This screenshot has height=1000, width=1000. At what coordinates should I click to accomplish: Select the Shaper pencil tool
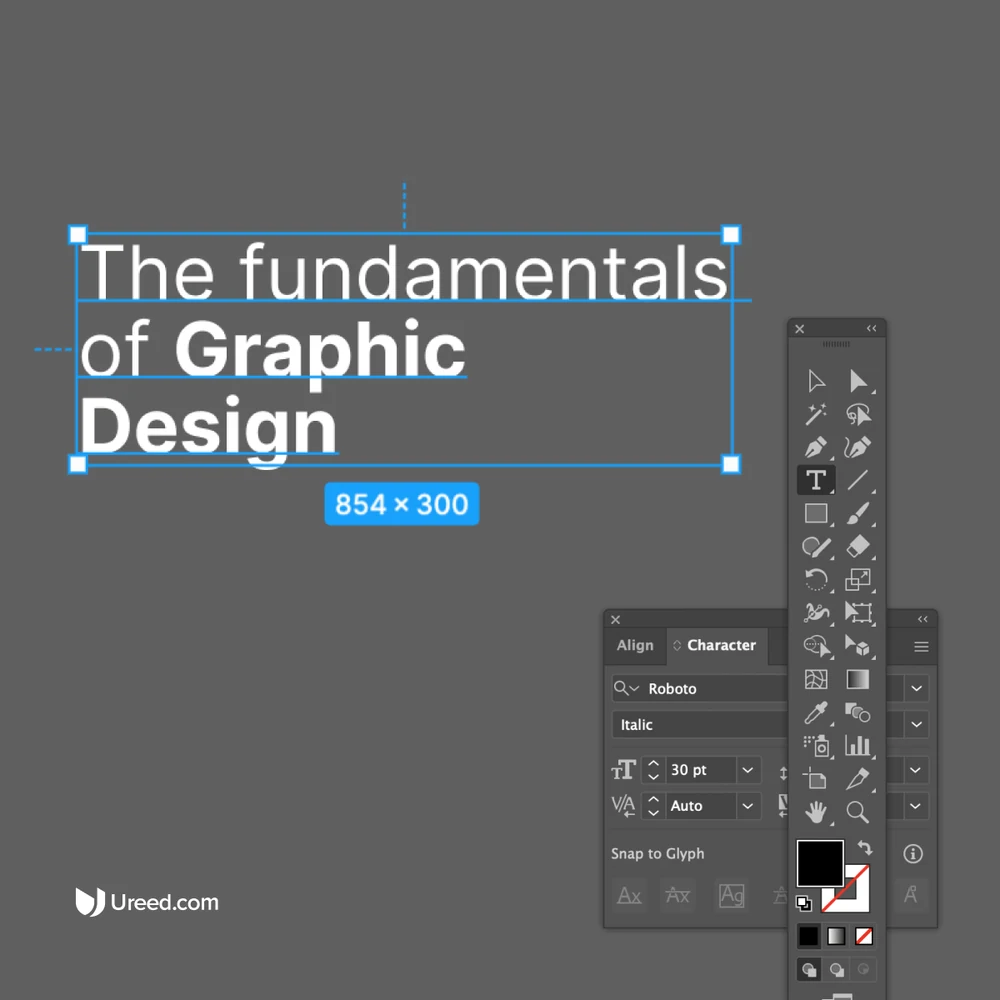[816, 547]
